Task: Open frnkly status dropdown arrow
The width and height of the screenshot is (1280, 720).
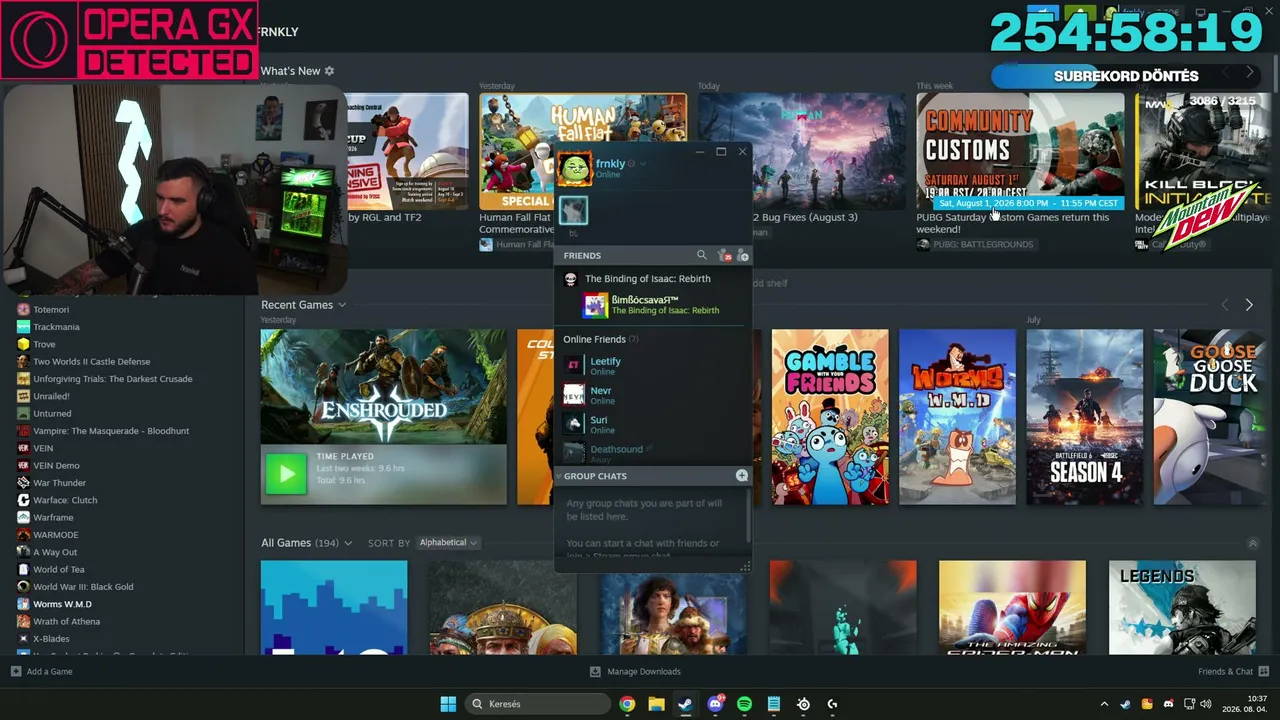Action: (x=643, y=164)
